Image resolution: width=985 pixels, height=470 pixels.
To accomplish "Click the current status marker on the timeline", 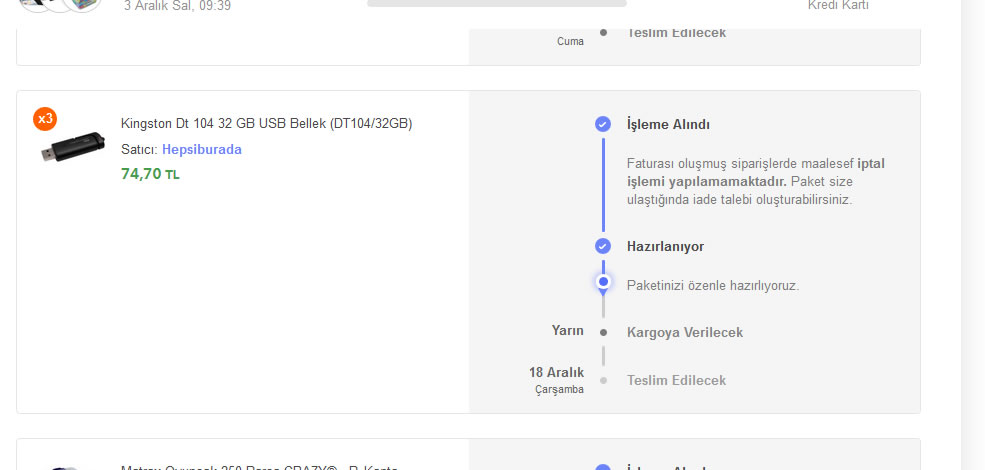I will (603, 282).
